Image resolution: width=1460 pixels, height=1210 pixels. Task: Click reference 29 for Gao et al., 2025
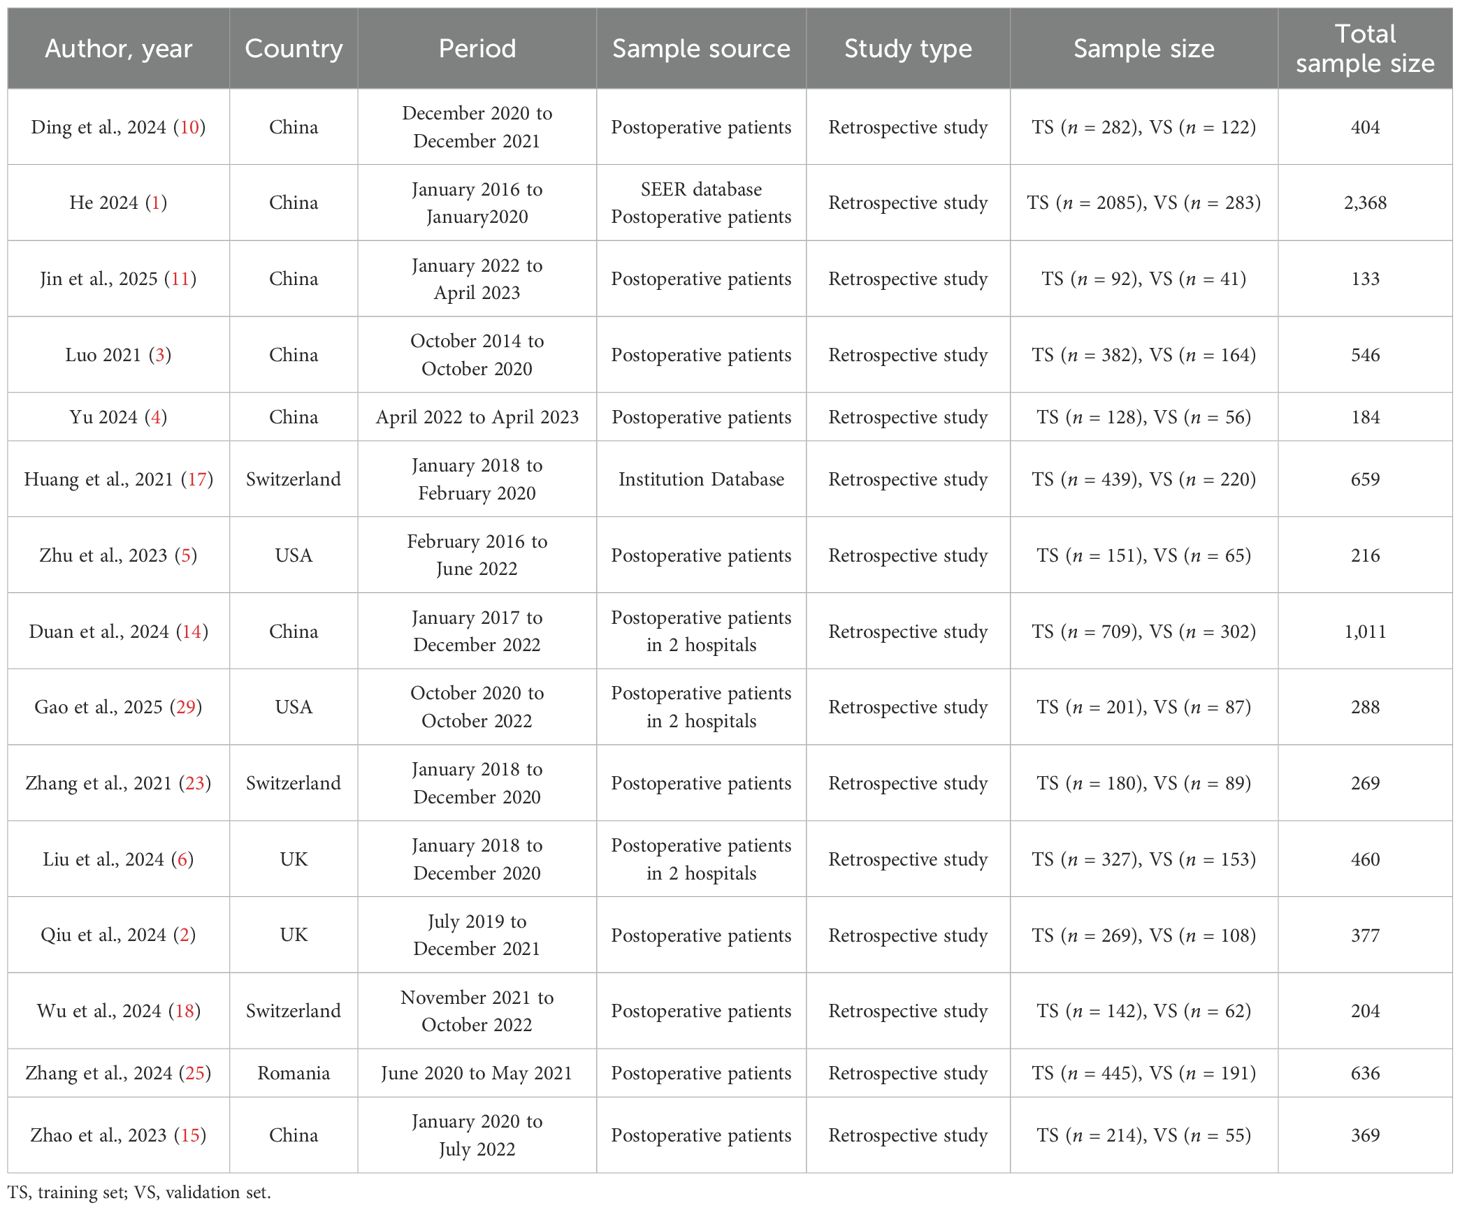click(185, 707)
